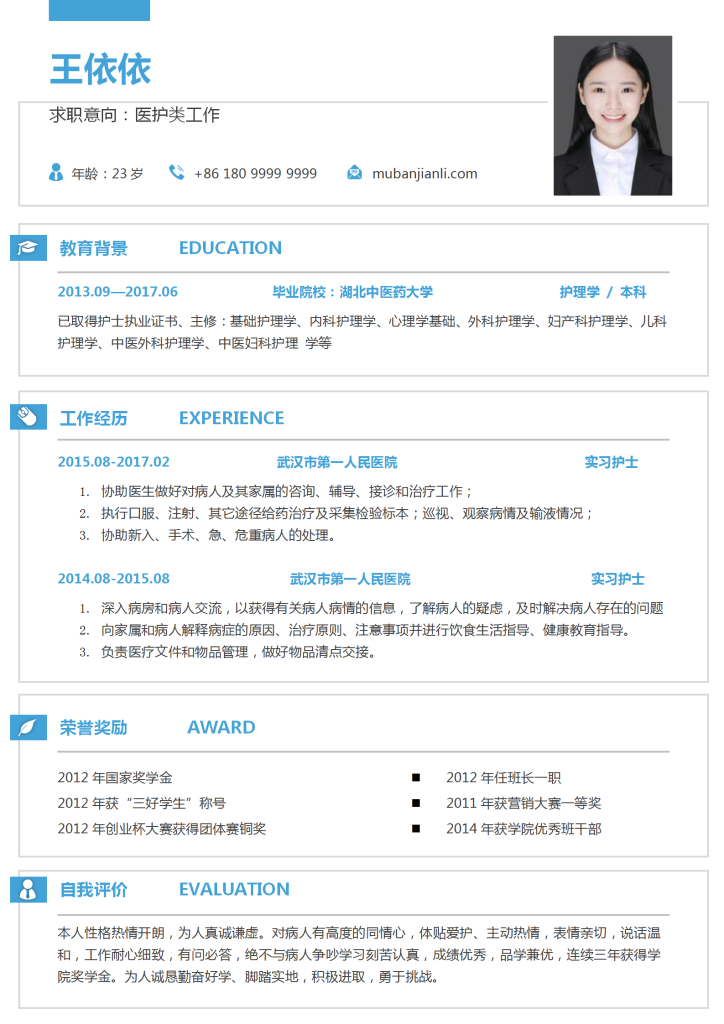The height and width of the screenshot is (1024, 724).
Task: Click the 教育背景 heading
Action: [93, 248]
